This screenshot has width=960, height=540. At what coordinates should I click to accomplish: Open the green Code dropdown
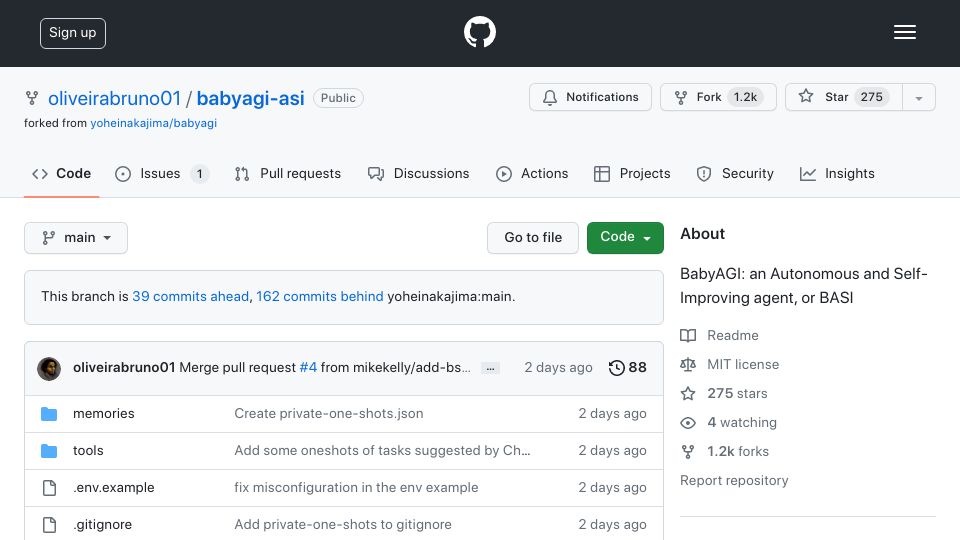[625, 238]
